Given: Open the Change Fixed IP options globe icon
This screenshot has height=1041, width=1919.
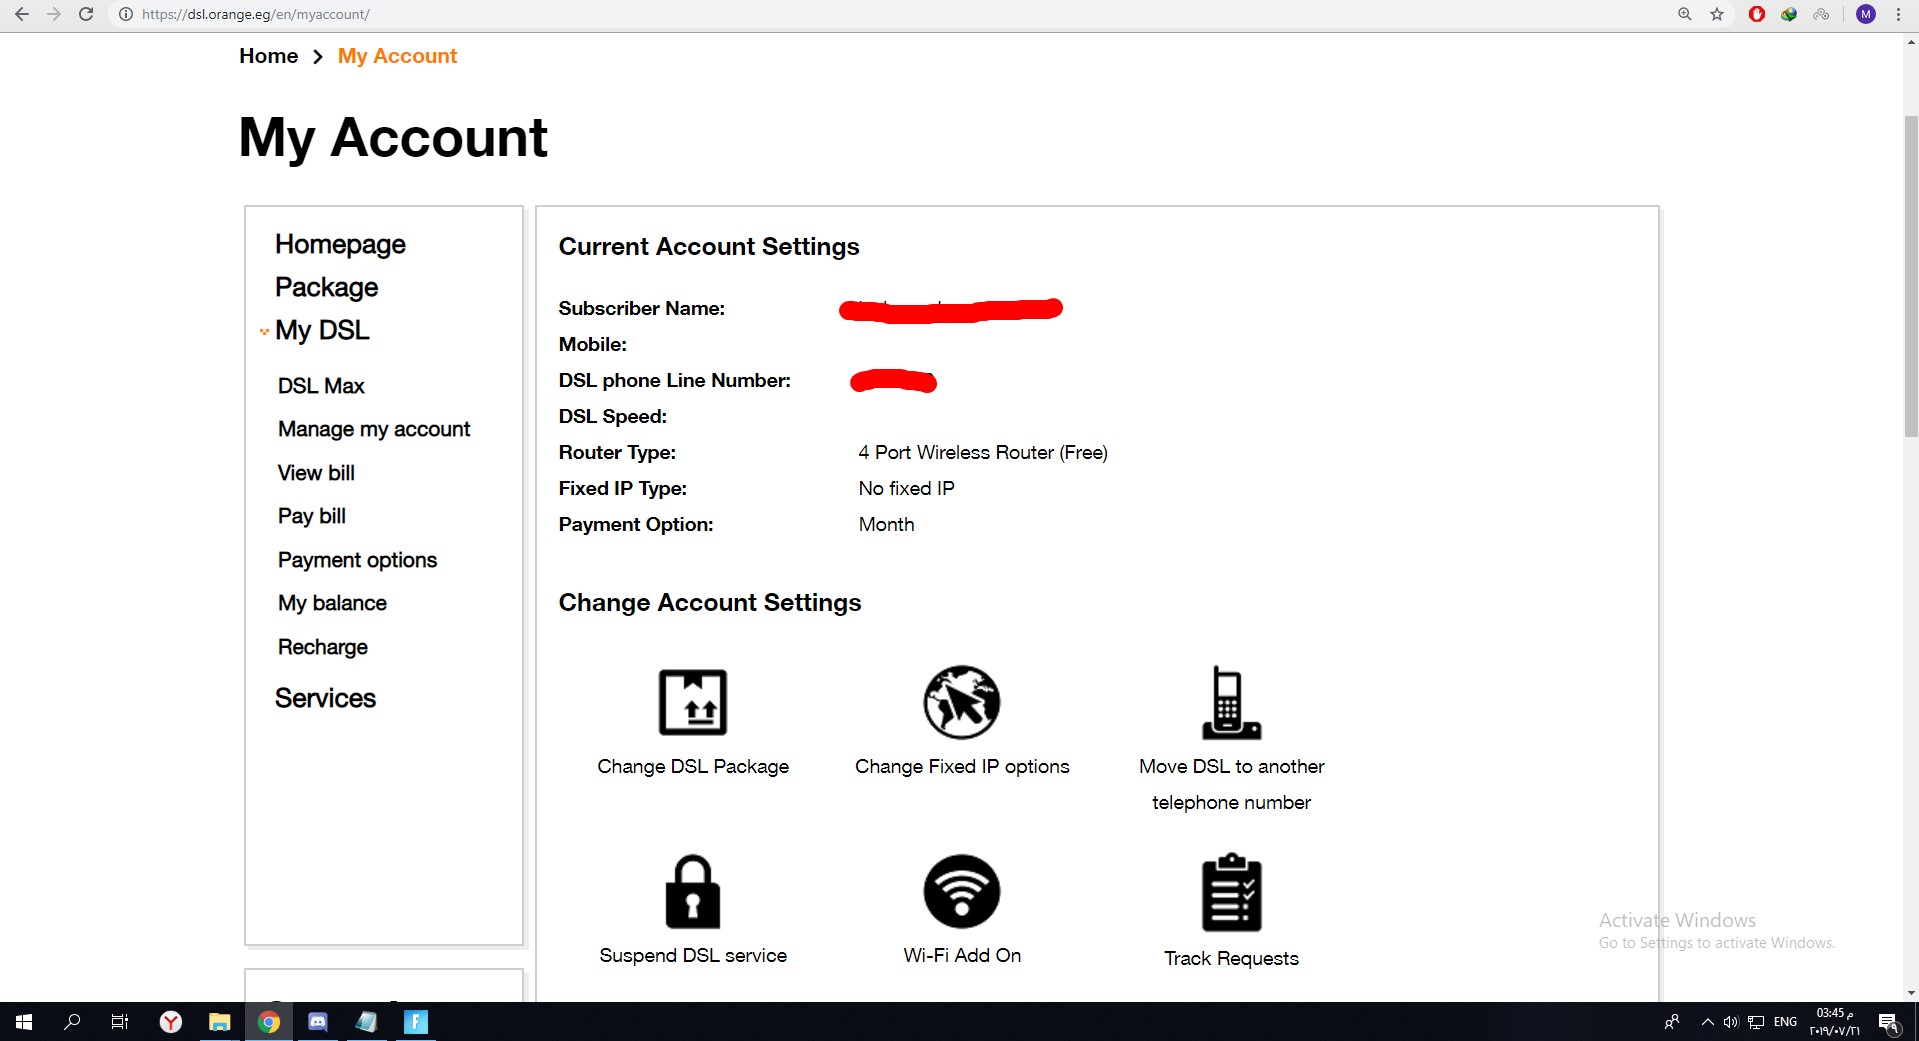Looking at the screenshot, I should tap(962, 702).
